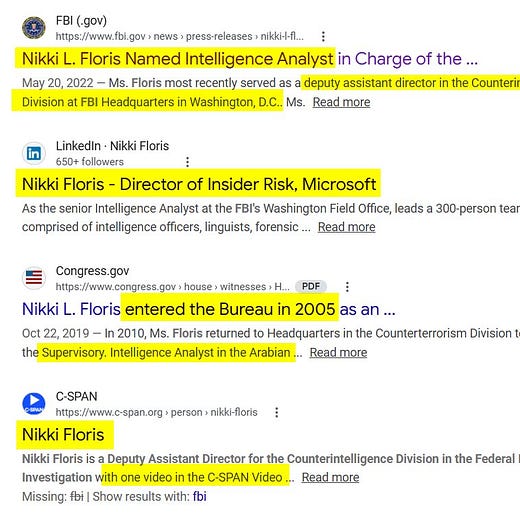The width and height of the screenshot is (520, 520).
Task: Open three-dot menu for C-SPAN result
Action: pyautogui.click(x=276, y=412)
